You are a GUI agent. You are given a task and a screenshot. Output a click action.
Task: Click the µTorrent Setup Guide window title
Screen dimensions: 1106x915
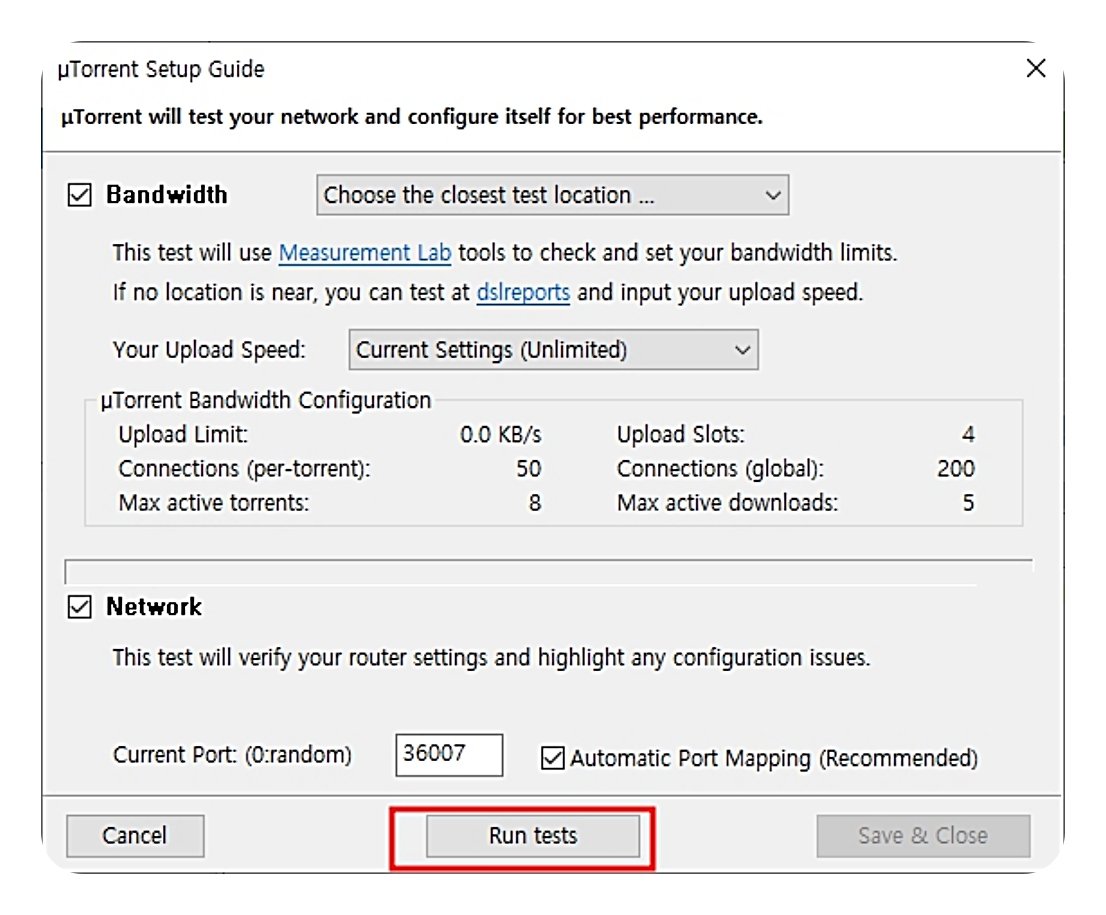tap(161, 69)
